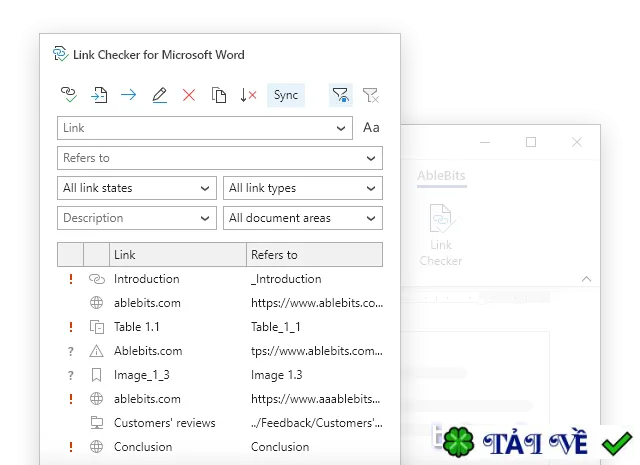The height and width of the screenshot is (465, 640).
Task: Click the warning triangle beside Ablebits.com
Action: [x=96, y=351]
